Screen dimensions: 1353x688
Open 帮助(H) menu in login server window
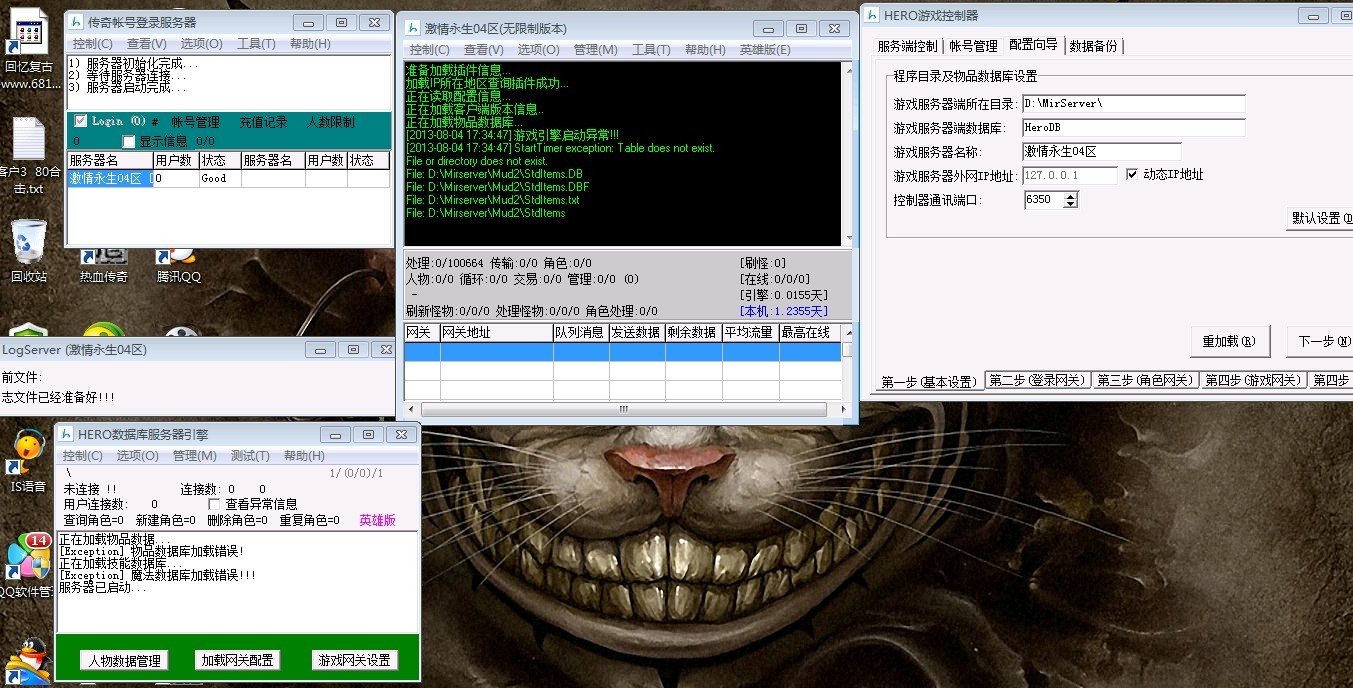[310, 44]
